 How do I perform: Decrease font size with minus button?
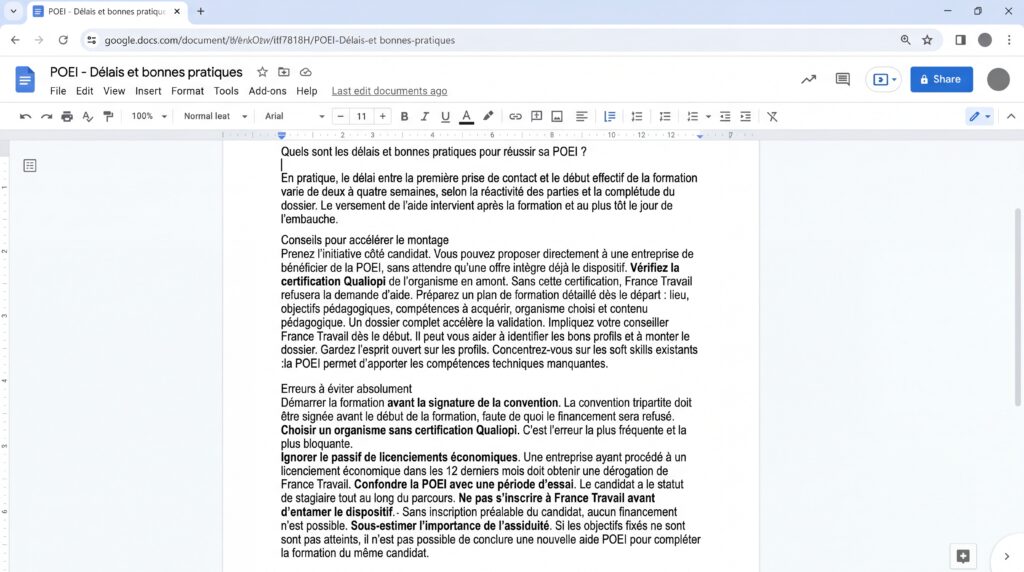tap(340, 116)
